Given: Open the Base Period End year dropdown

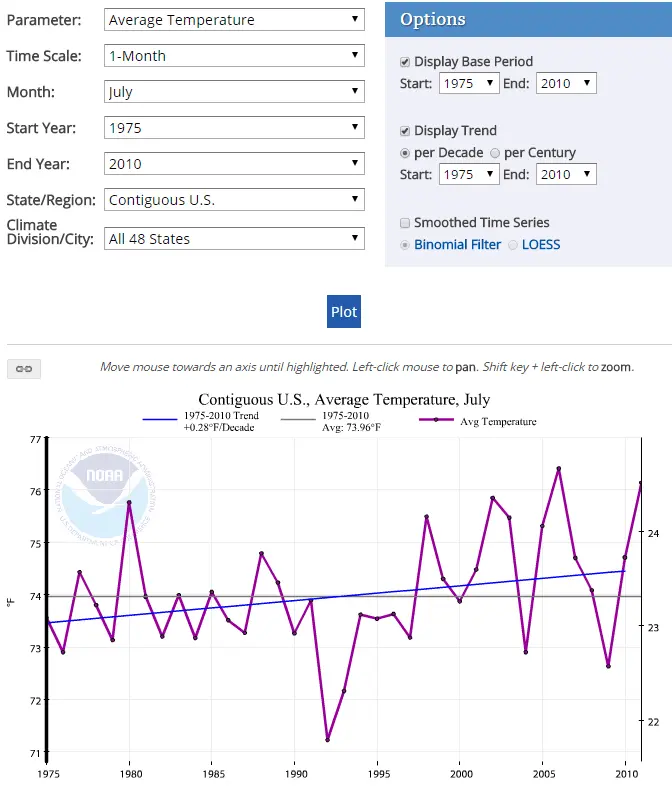Looking at the screenshot, I should click(566, 84).
